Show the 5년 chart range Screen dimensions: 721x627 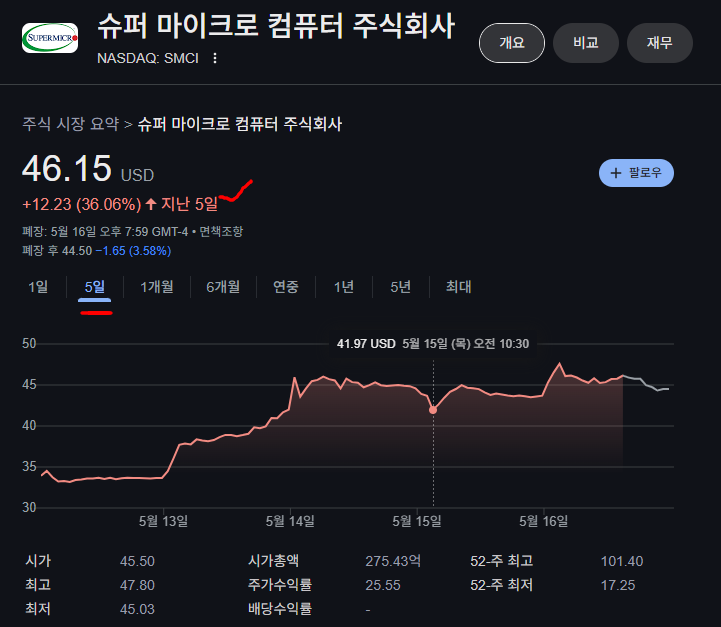pyautogui.click(x=401, y=287)
